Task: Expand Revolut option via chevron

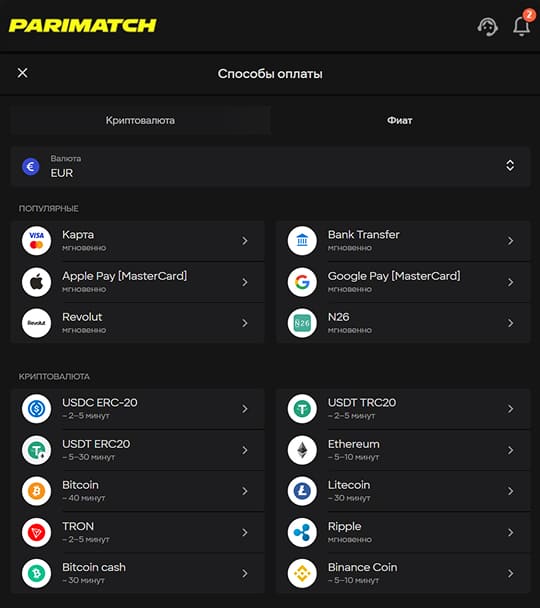Action: tap(245, 323)
